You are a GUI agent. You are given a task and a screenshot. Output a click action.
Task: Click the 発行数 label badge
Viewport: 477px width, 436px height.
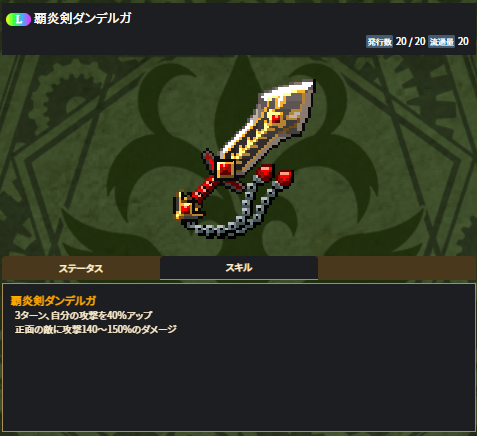pyautogui.click(x=379, y=42)
